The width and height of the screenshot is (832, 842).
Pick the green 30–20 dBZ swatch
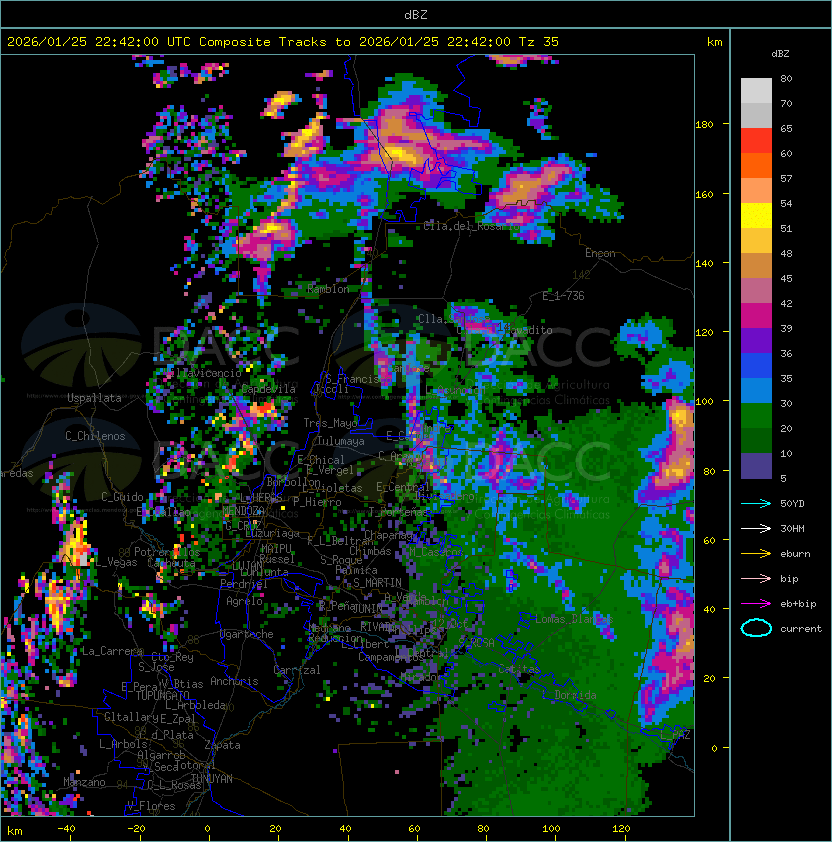[756, 416]
